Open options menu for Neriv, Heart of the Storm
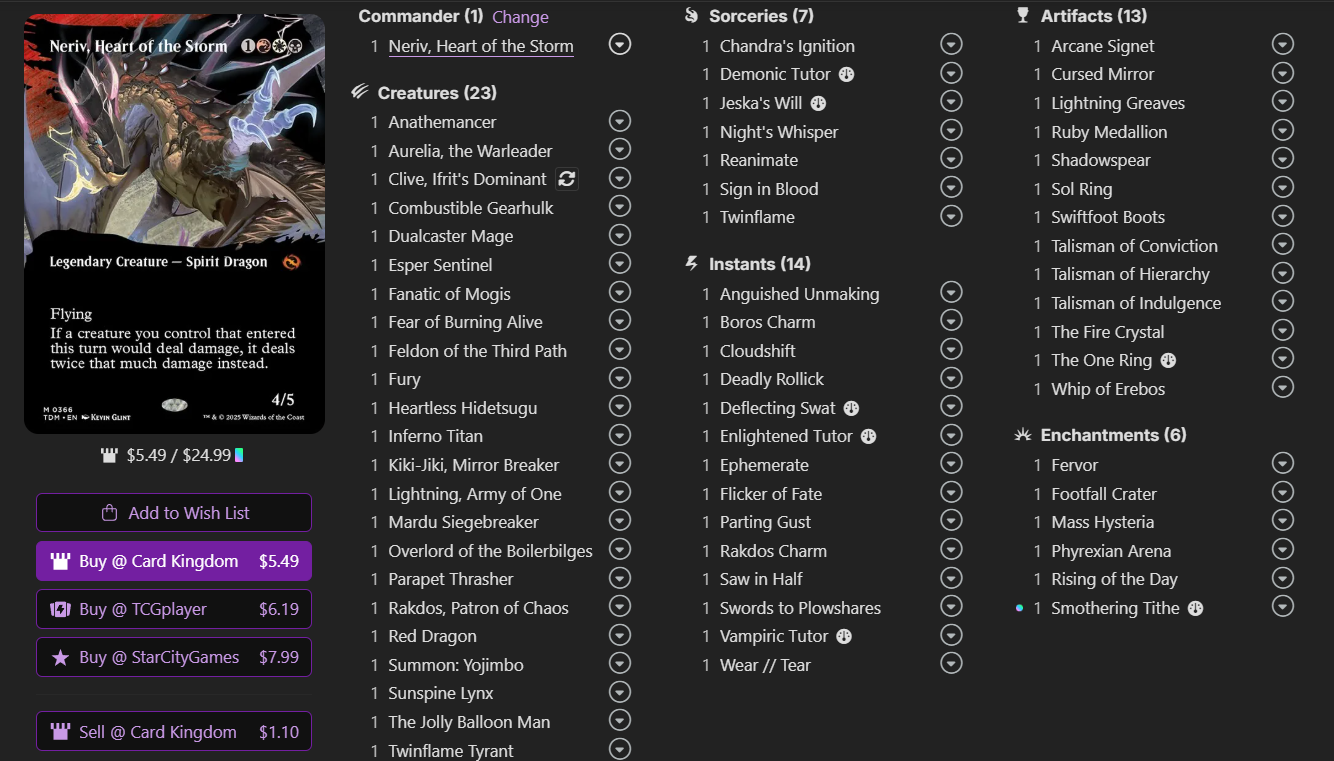The width and height of the screenshot is (1334, 761). click(x=620, y=44)
